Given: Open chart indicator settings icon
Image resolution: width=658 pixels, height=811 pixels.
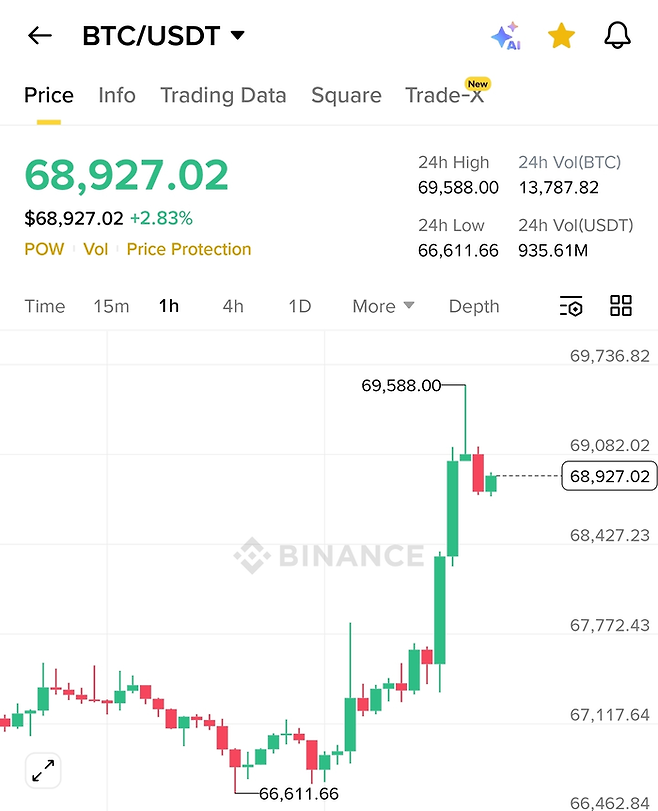Looking at the screenshot, I should point(571,306).
